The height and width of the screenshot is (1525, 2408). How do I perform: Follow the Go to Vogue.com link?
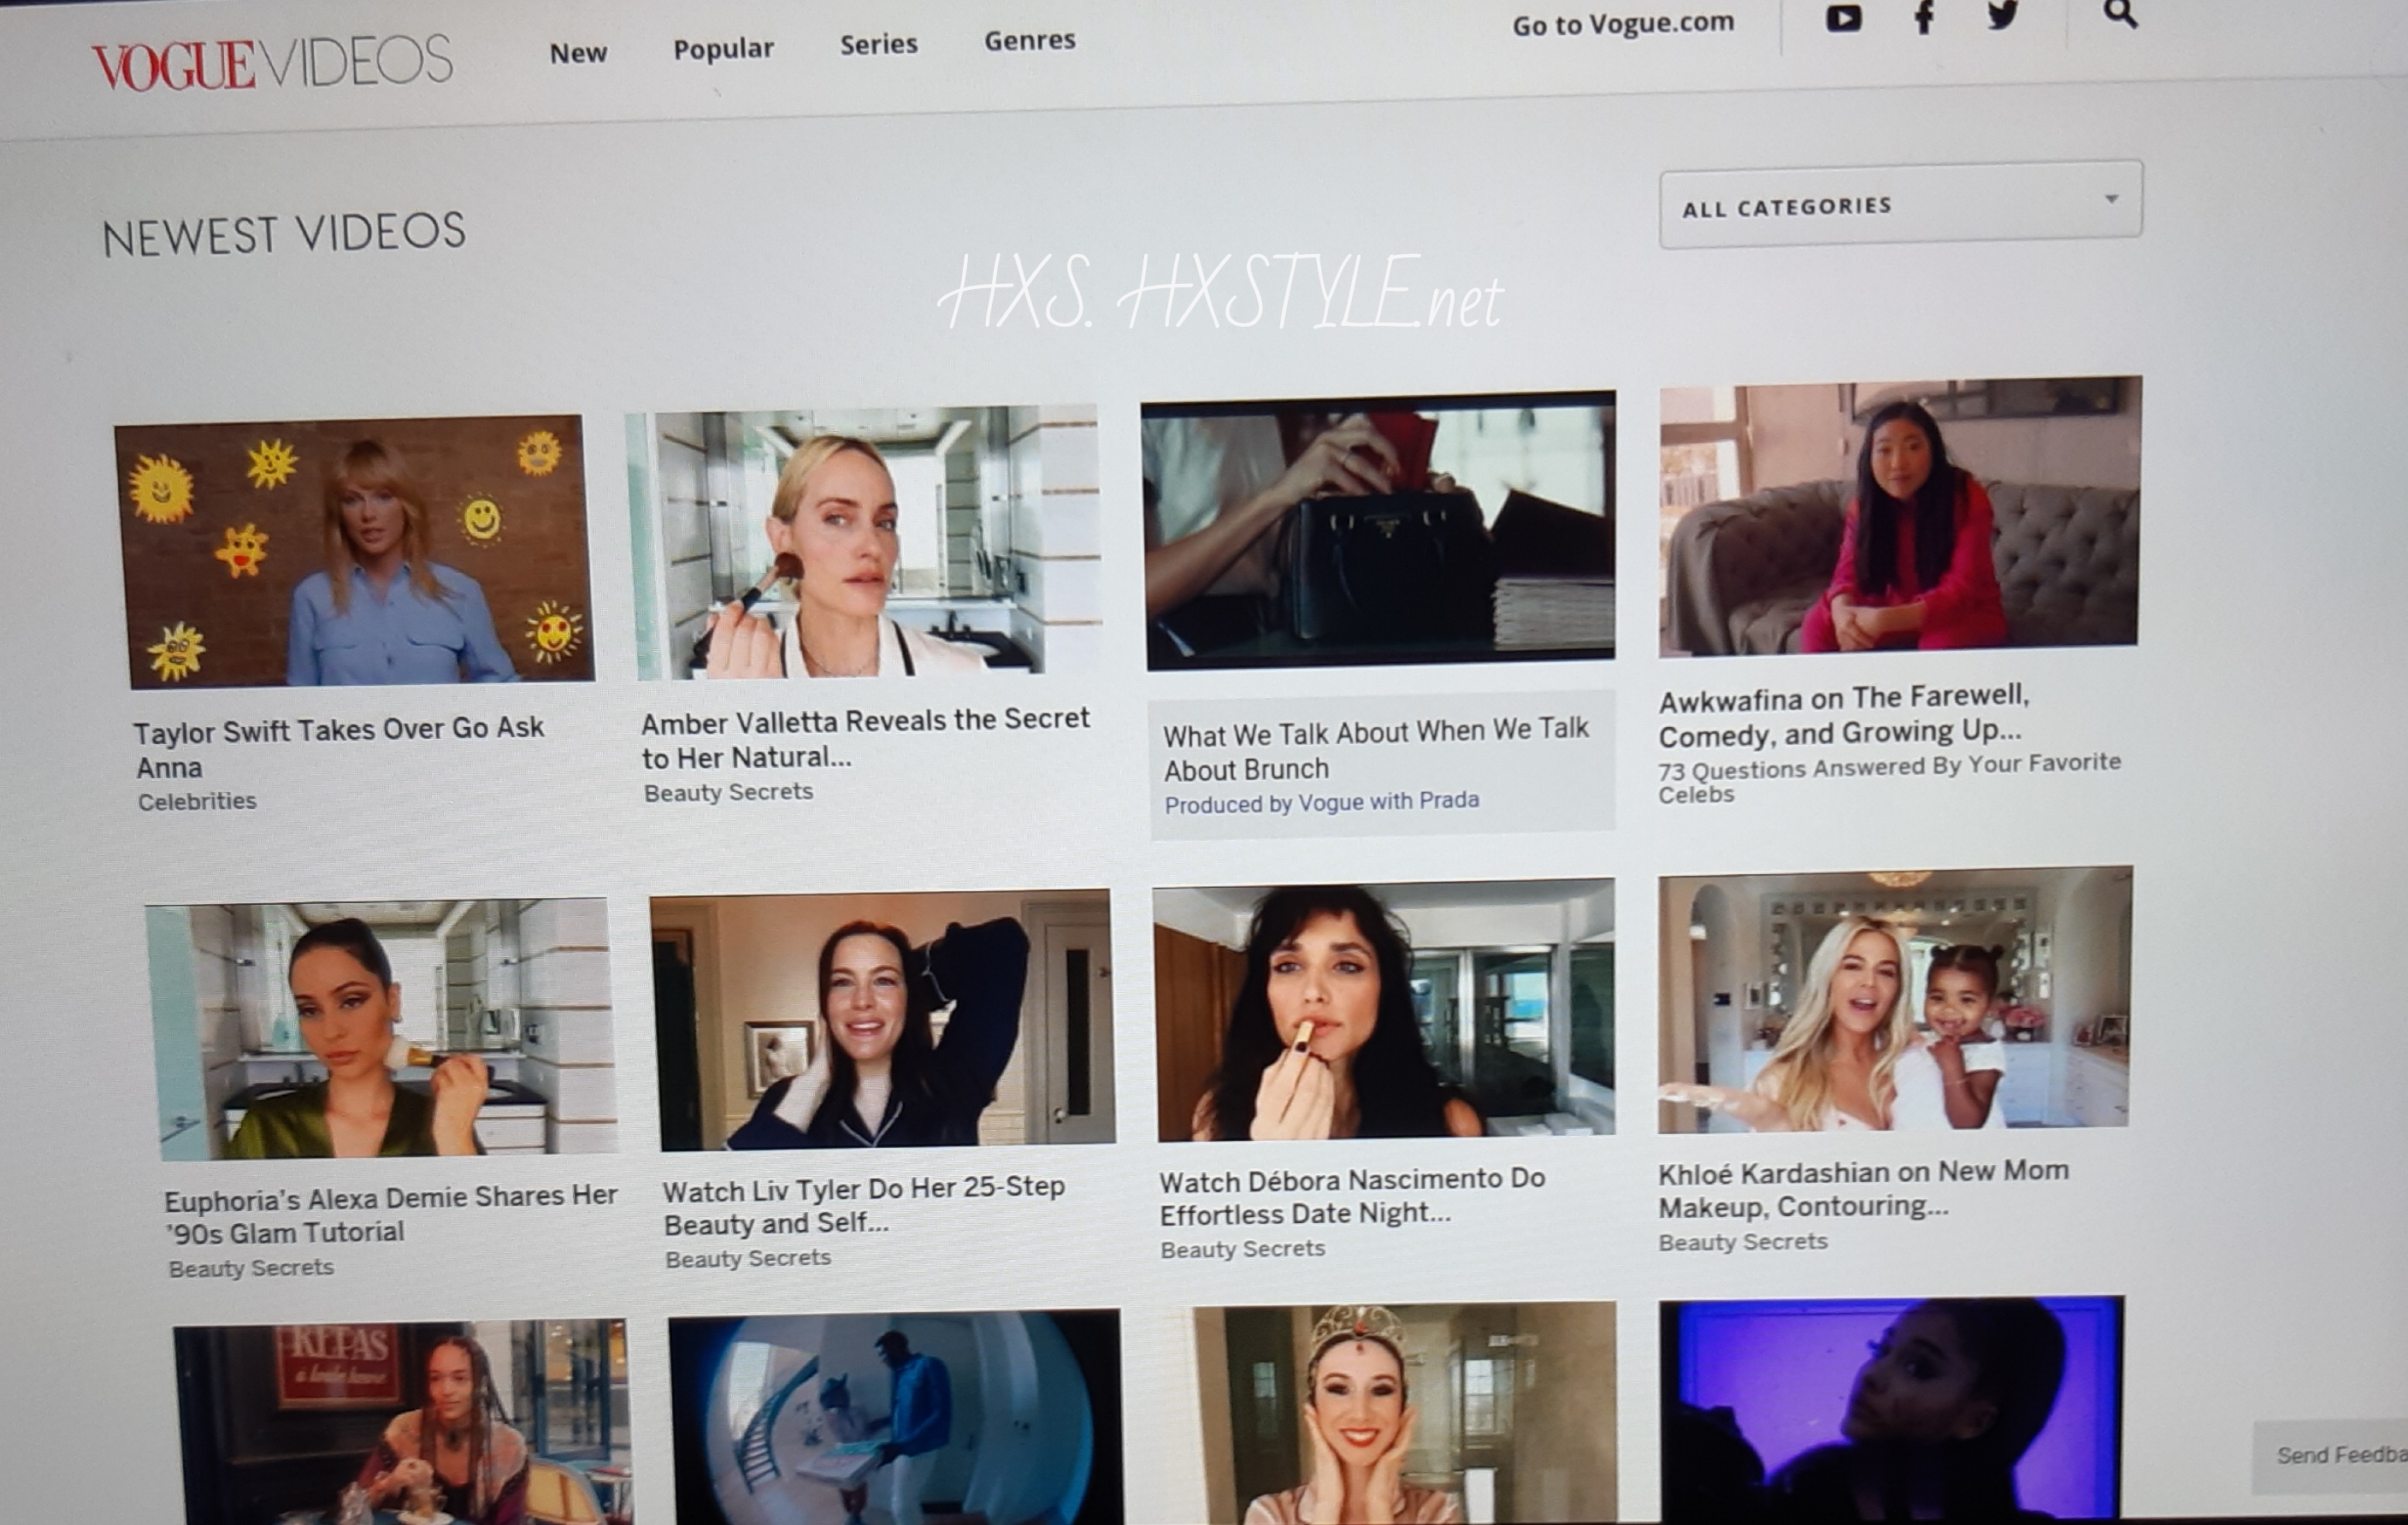(x=1622, y=24)
